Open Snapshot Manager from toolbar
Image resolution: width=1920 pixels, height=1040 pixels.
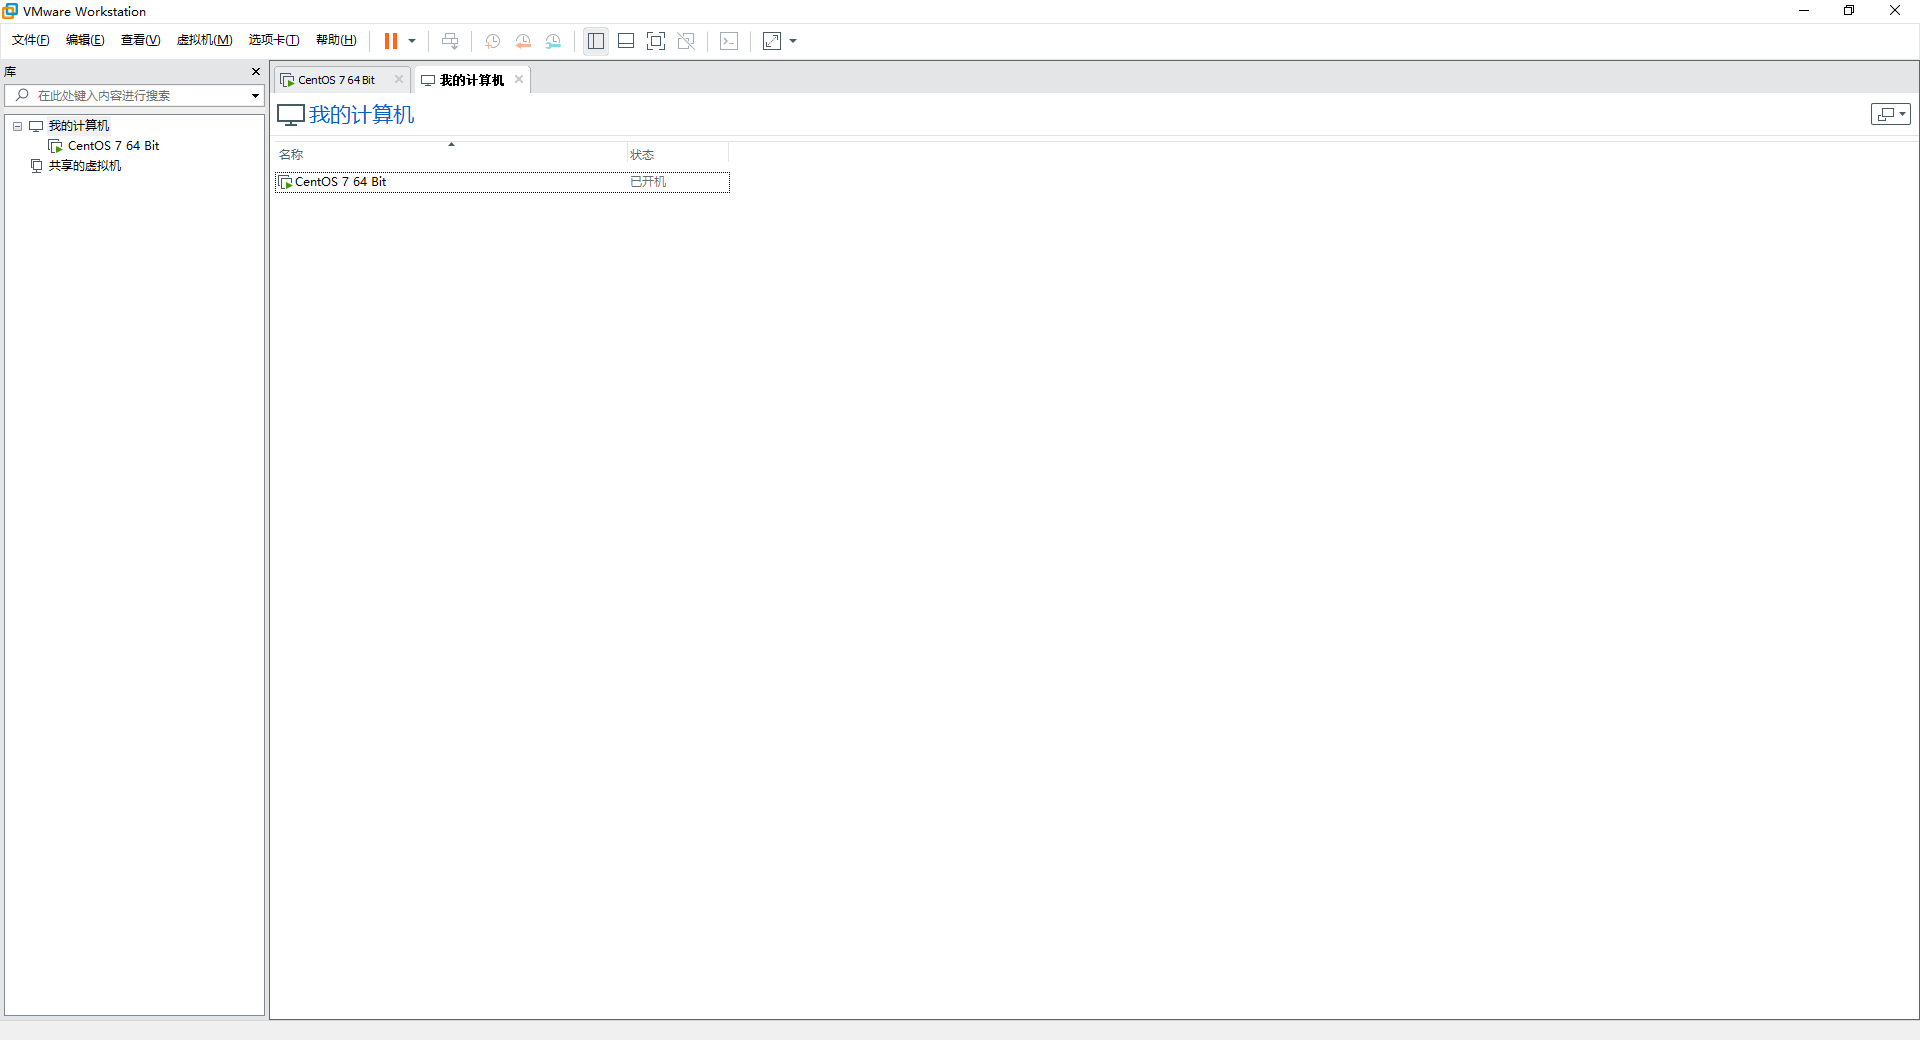point(553,41)
